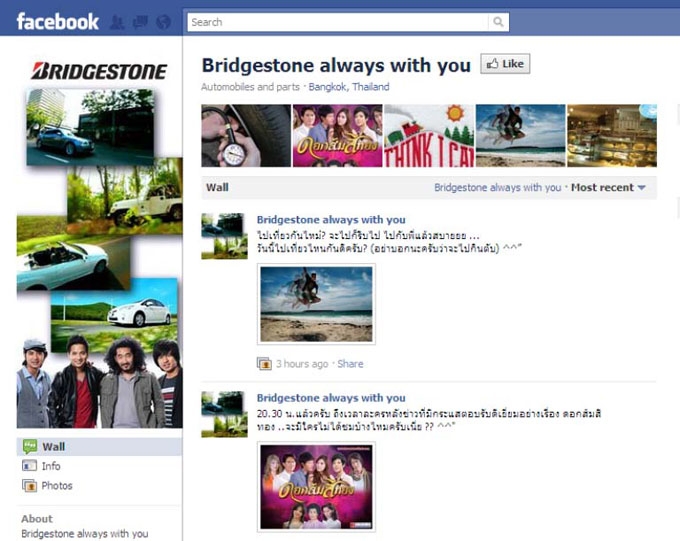Like the Bridgestone always with you page

[504, 64]
